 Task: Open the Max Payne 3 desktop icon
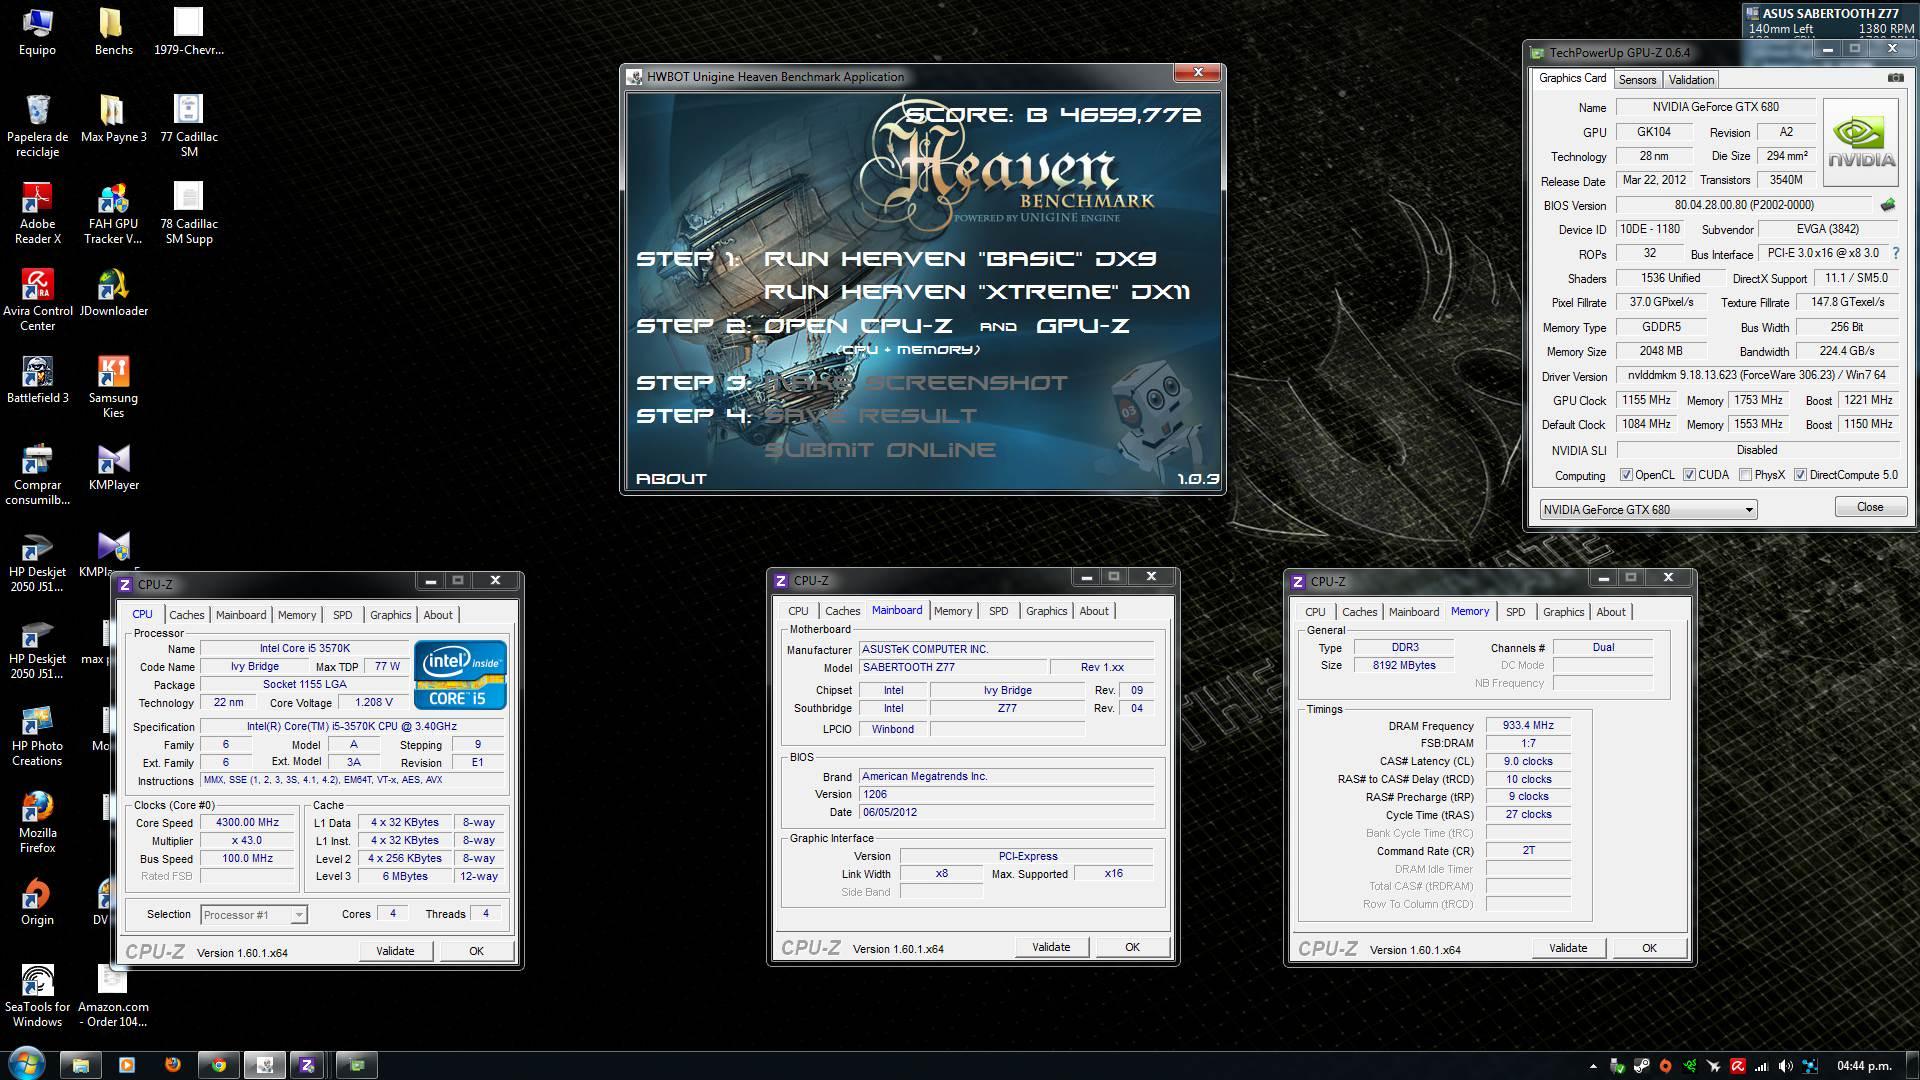coord(113,119)
